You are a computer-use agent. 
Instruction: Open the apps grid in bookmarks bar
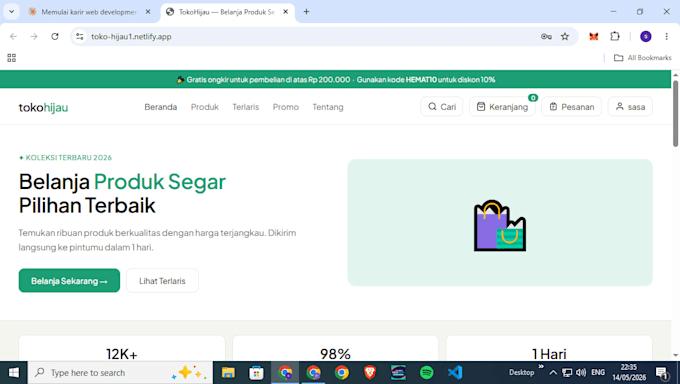pyautogui.click(x=12, y=58)
